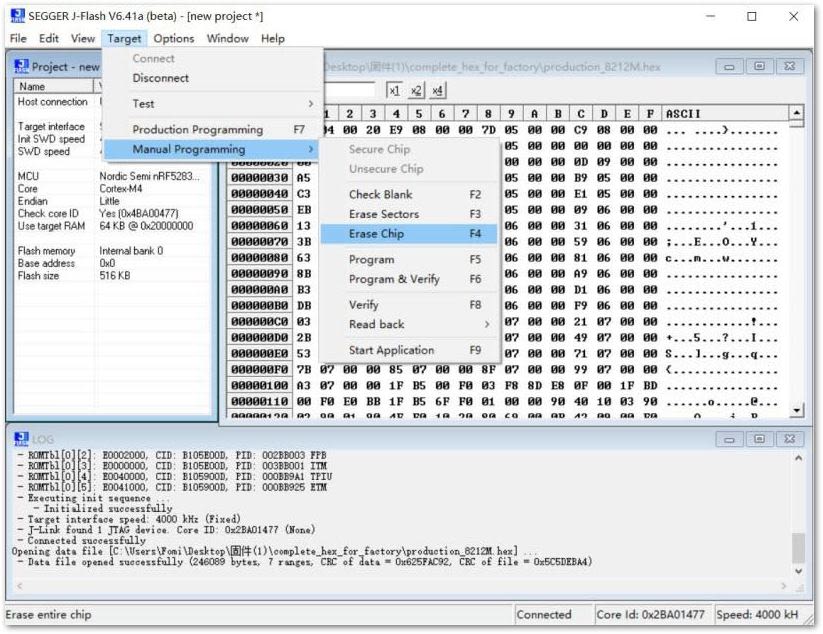The width and height of the screenshot is (823, 634).
Task: Minimize the hex data file window
Action: click(729, 67)
